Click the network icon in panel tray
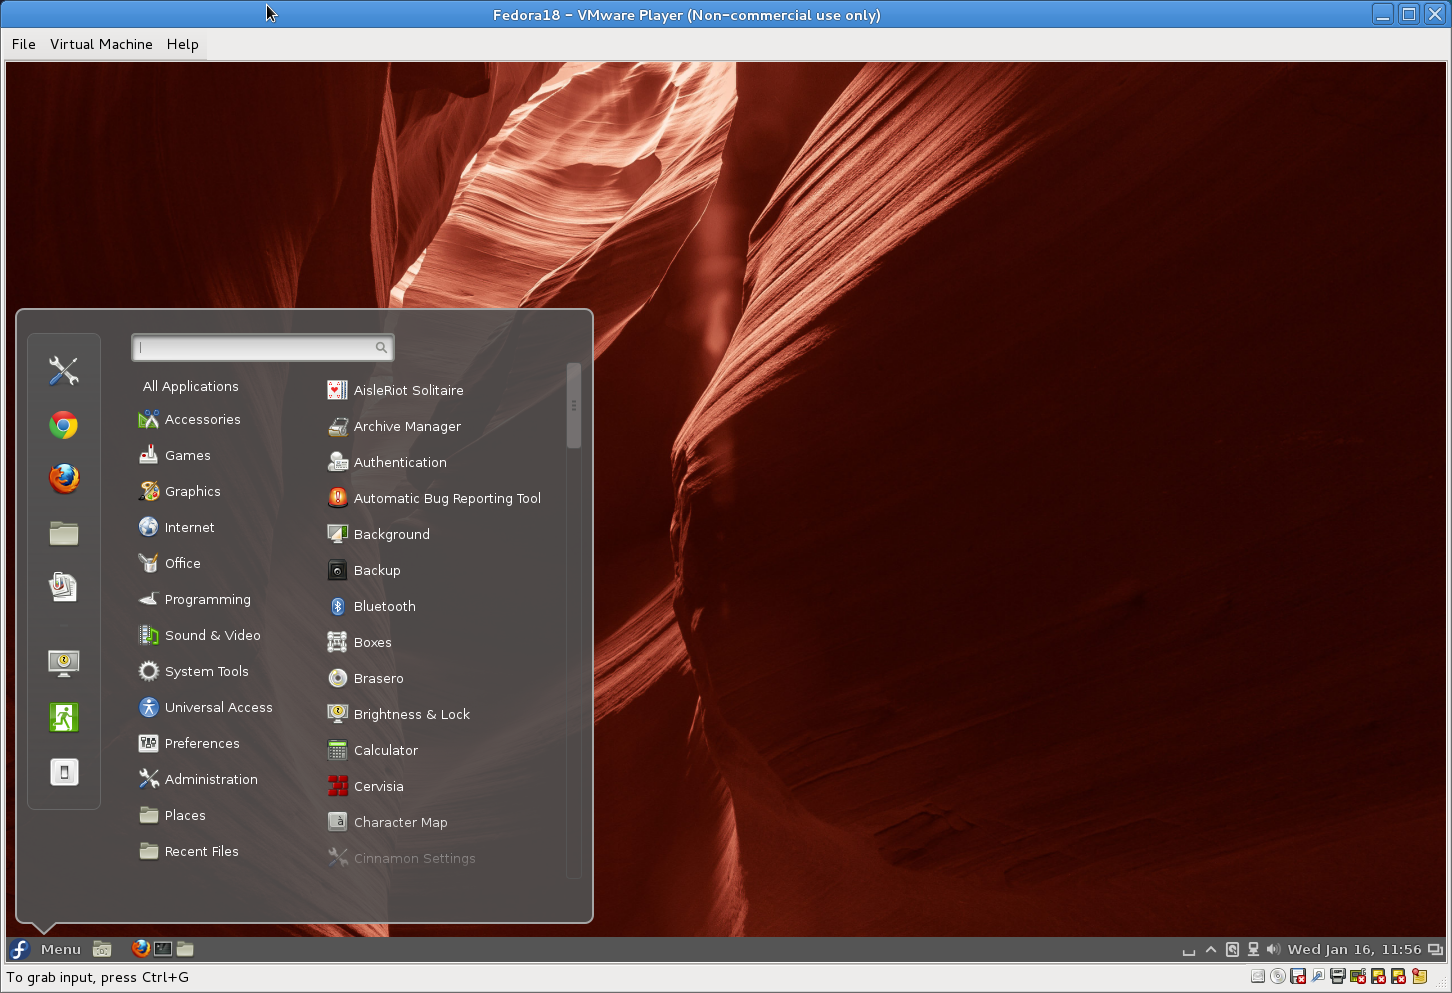Screen dimensions: 1452x993 pyautogui.click(x=1253, y=949)
